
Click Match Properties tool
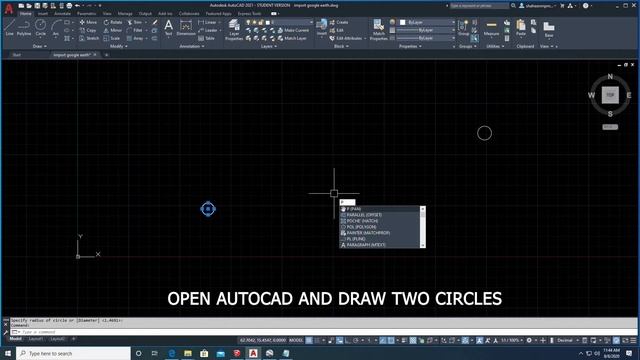[x=378, y=30]
